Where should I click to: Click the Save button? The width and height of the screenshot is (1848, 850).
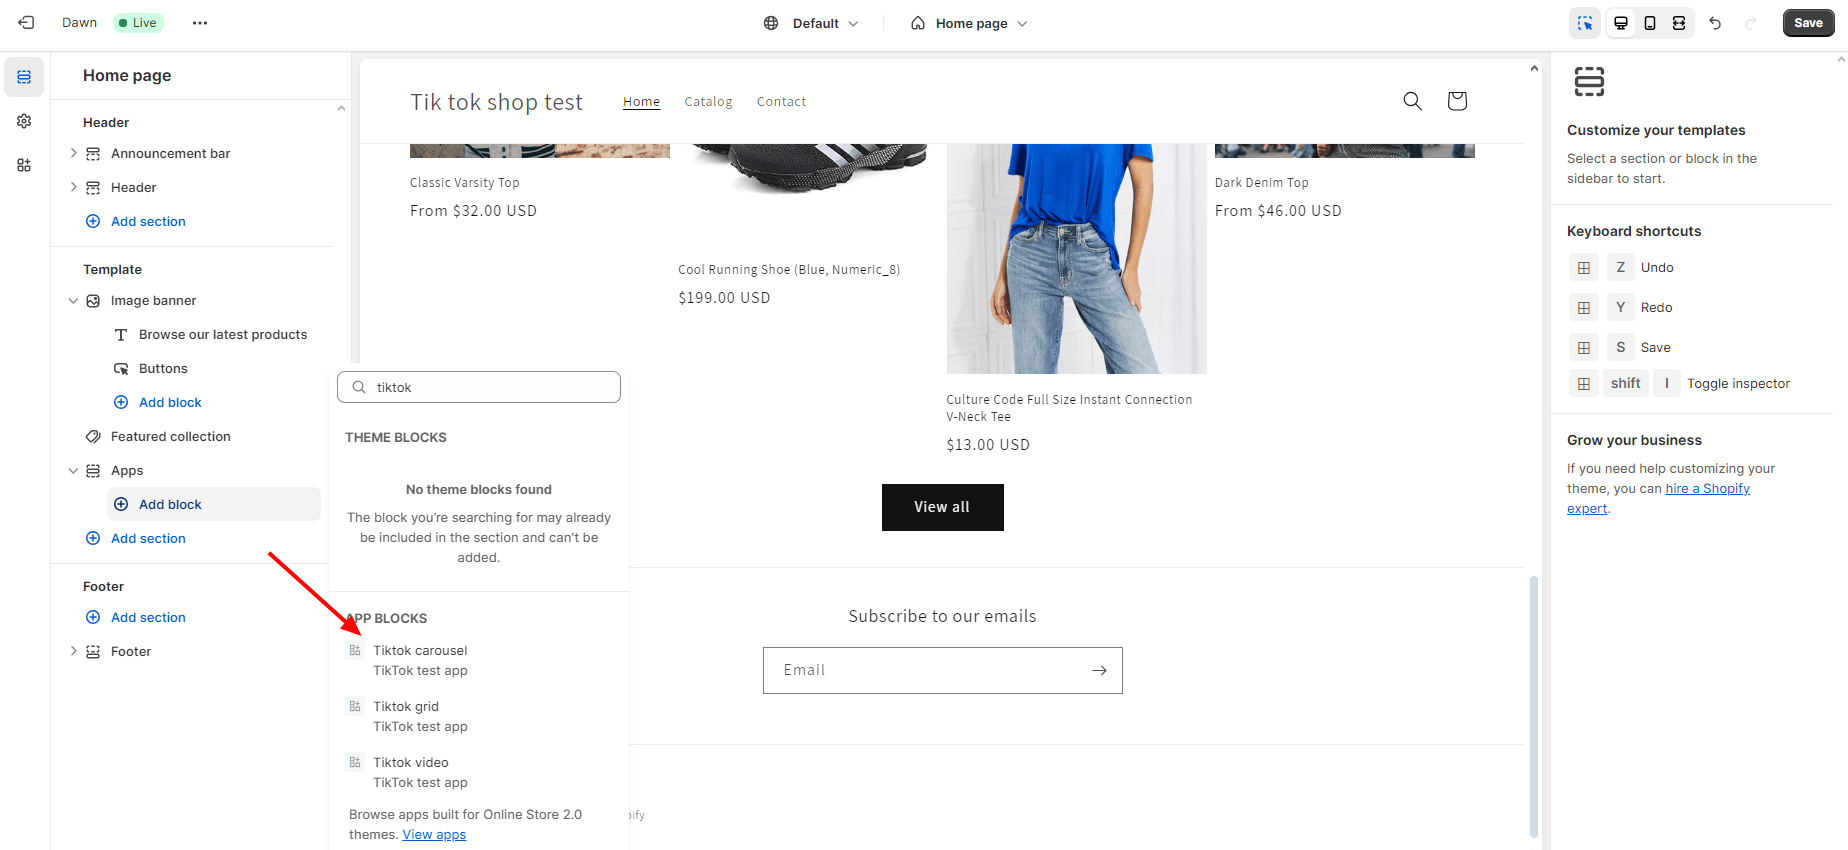pos(1808,23)
